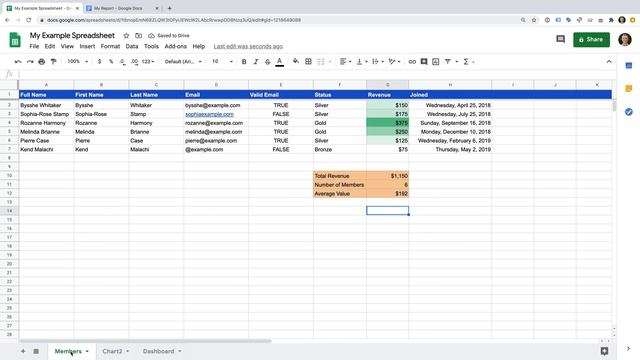This screenshot has width=640, height=360.
Task: Open the Edit menu
Action: click(50, 47)
